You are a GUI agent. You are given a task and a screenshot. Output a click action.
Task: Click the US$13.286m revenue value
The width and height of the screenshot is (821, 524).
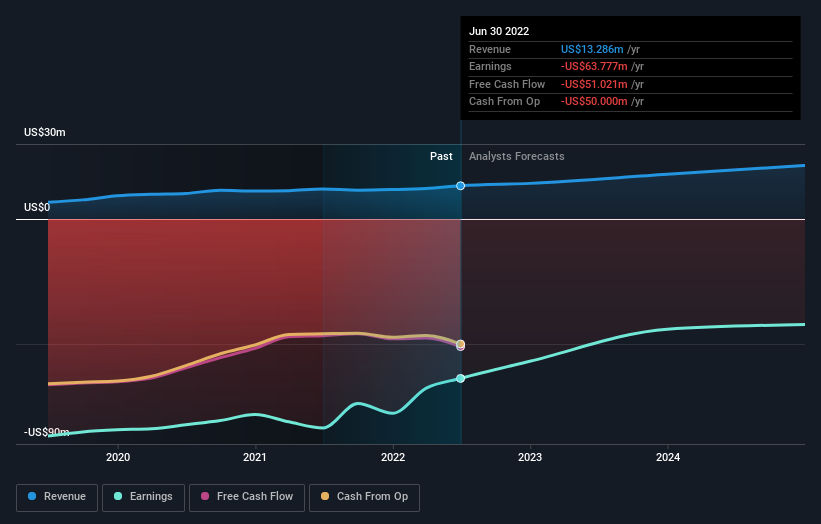(x=592, y=49)
